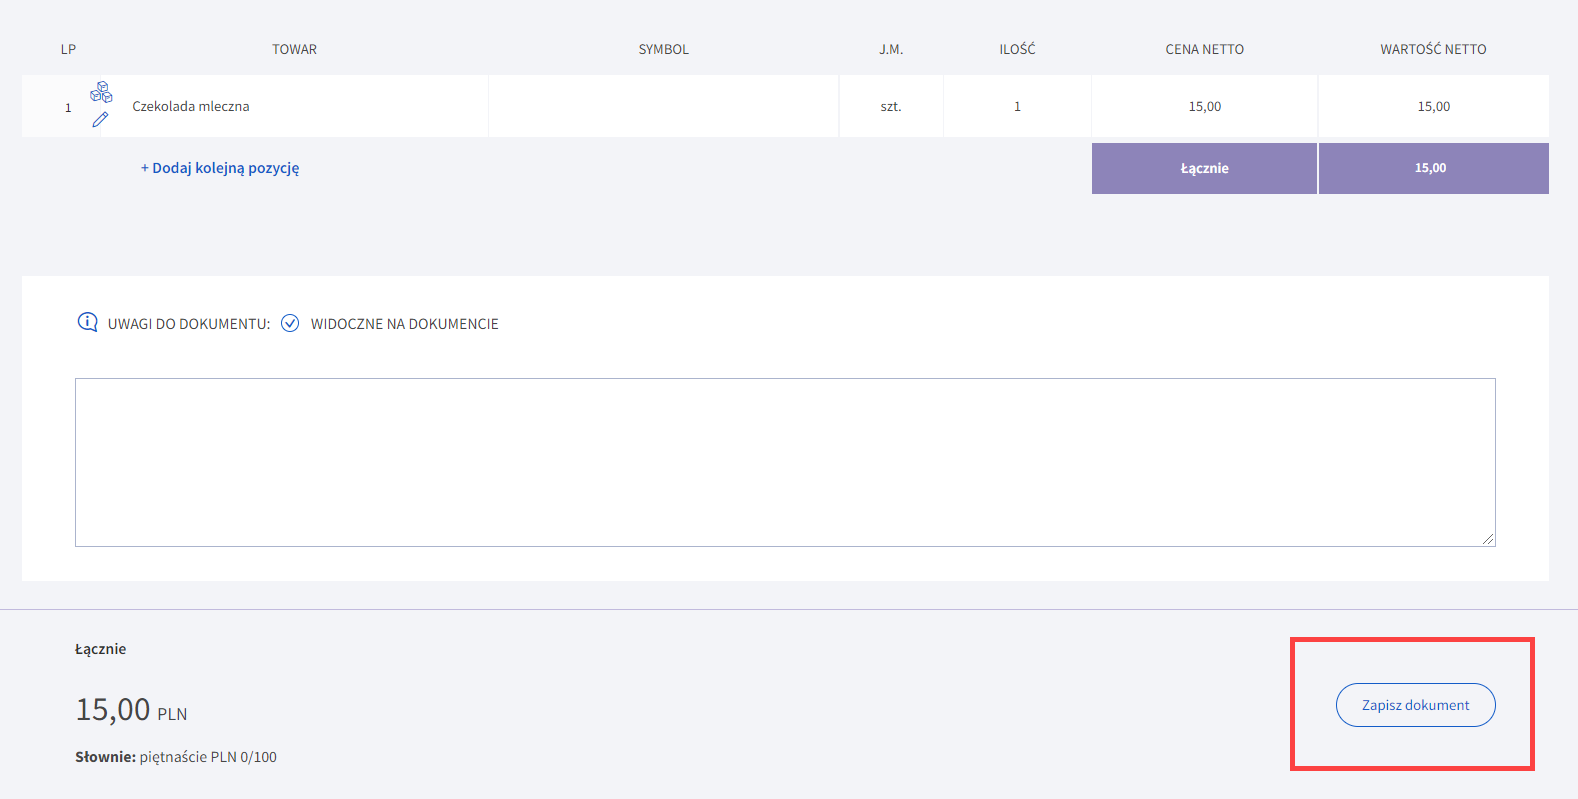The width and height of the screenshot is (1578, 799).
Task: Click the 'UWAGI DO DOKUMENTU' label
Action: [189, 324]
